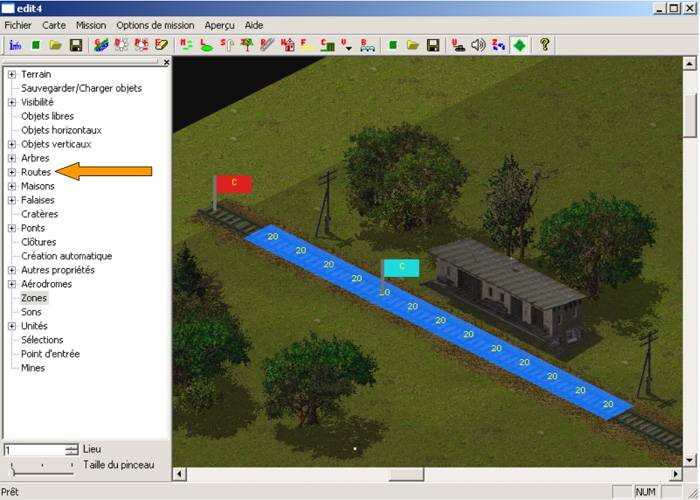Viewport: 700px width, 500px height.
Task: Click the yellow question mark help icon
Action: [x=545, y=45]
